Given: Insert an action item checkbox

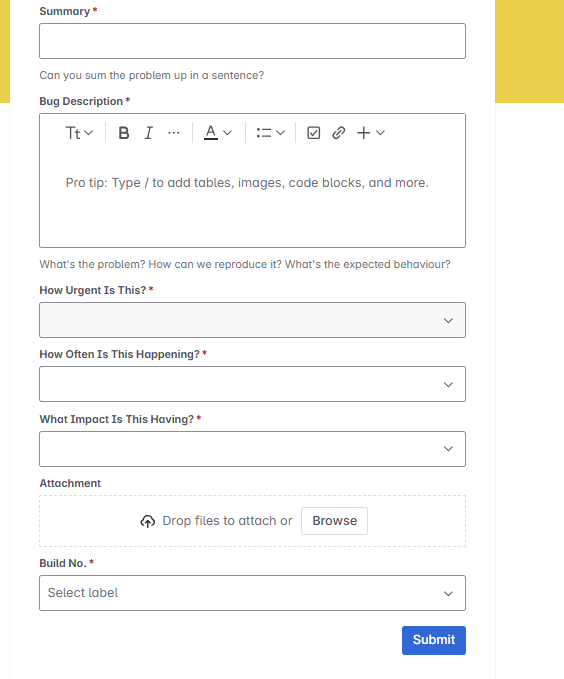Looking at the screenshot, I should point(314,133).
